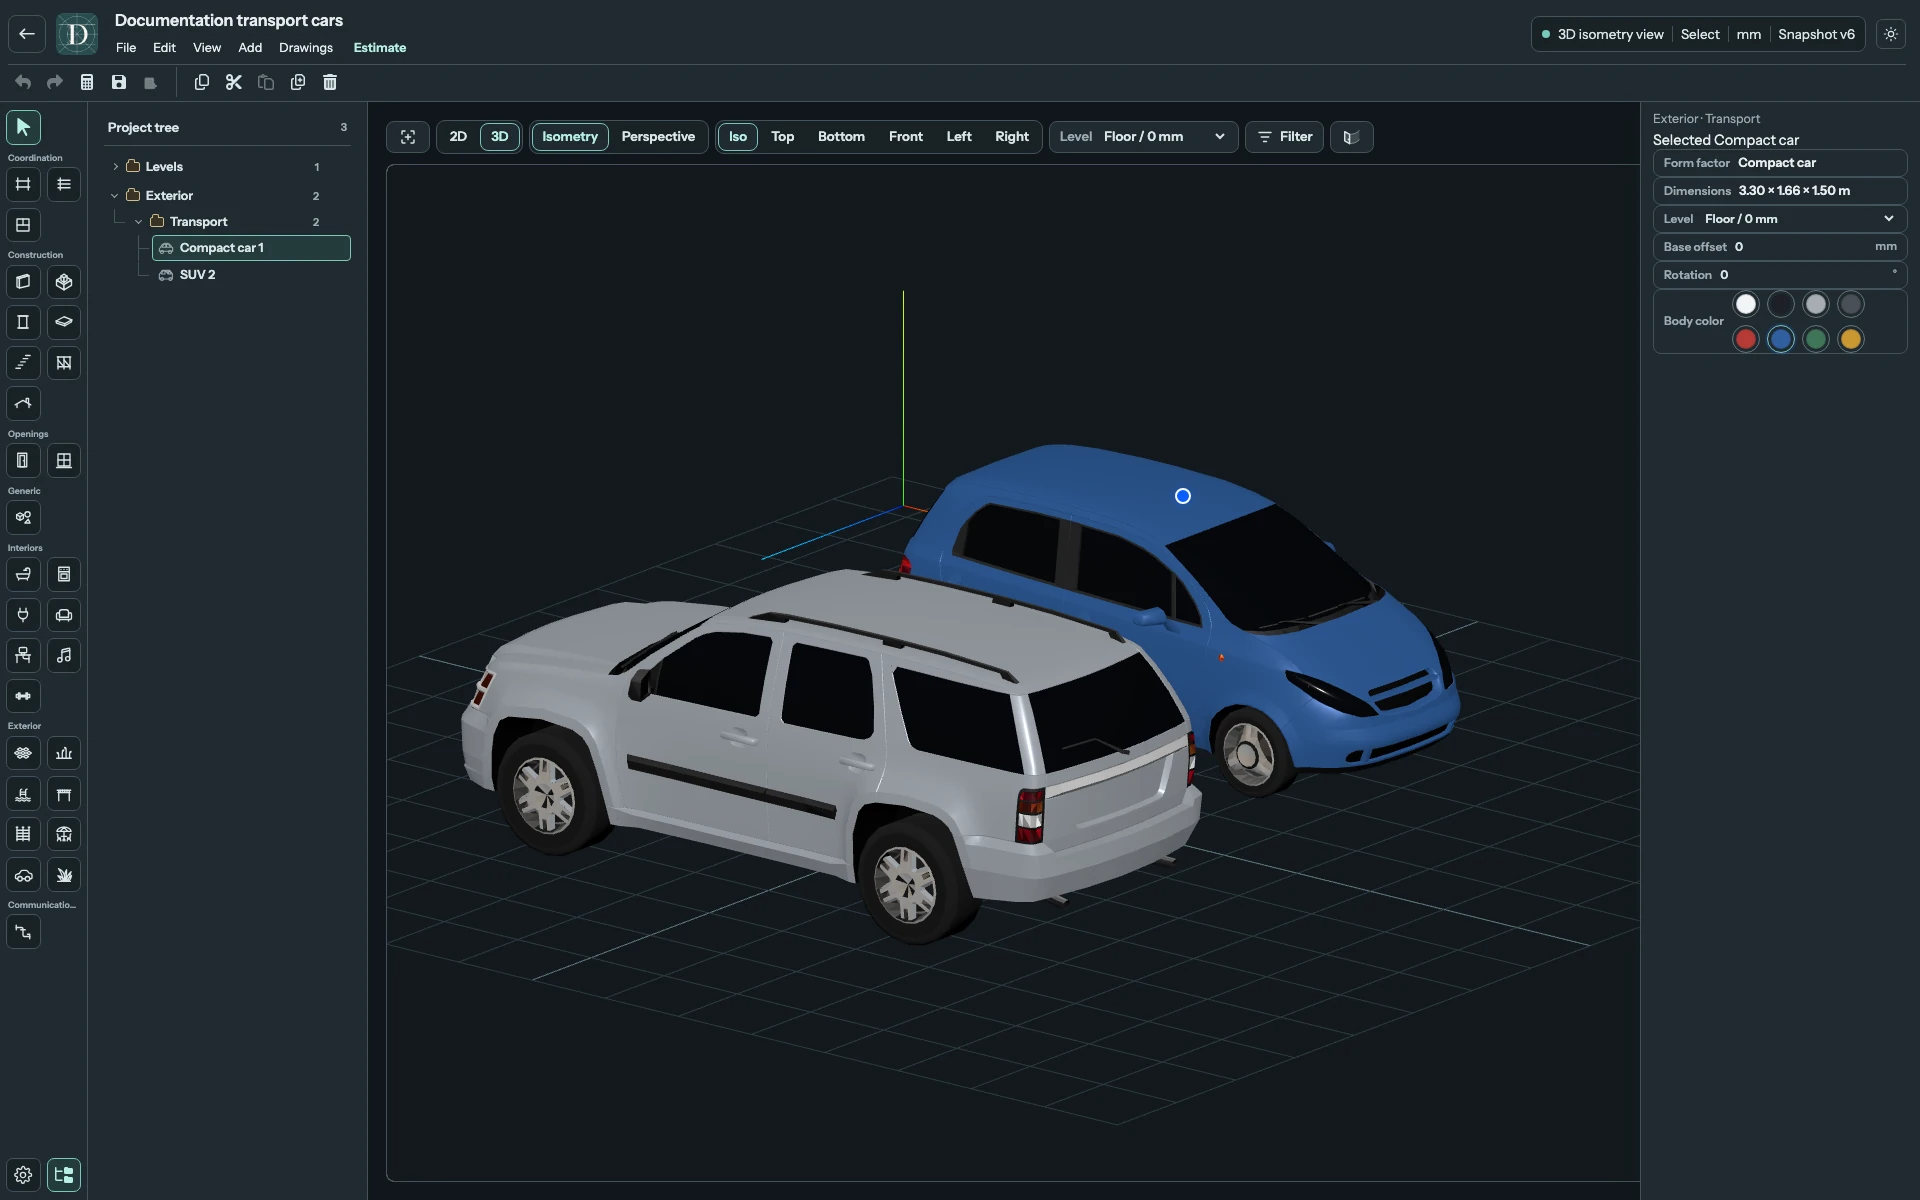Open the File menu

[126, 48]
